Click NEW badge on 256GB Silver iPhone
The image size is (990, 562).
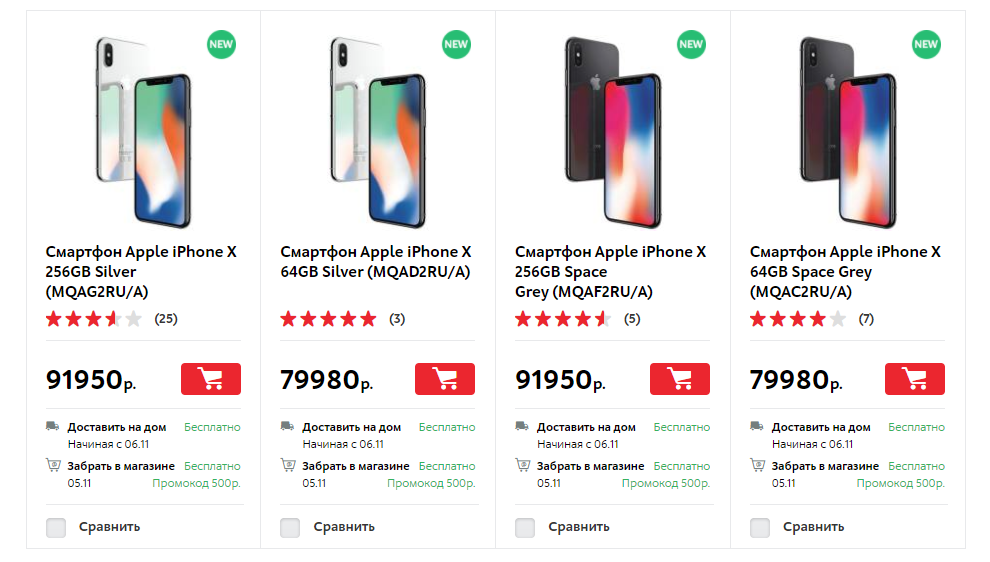pos(221,44)
